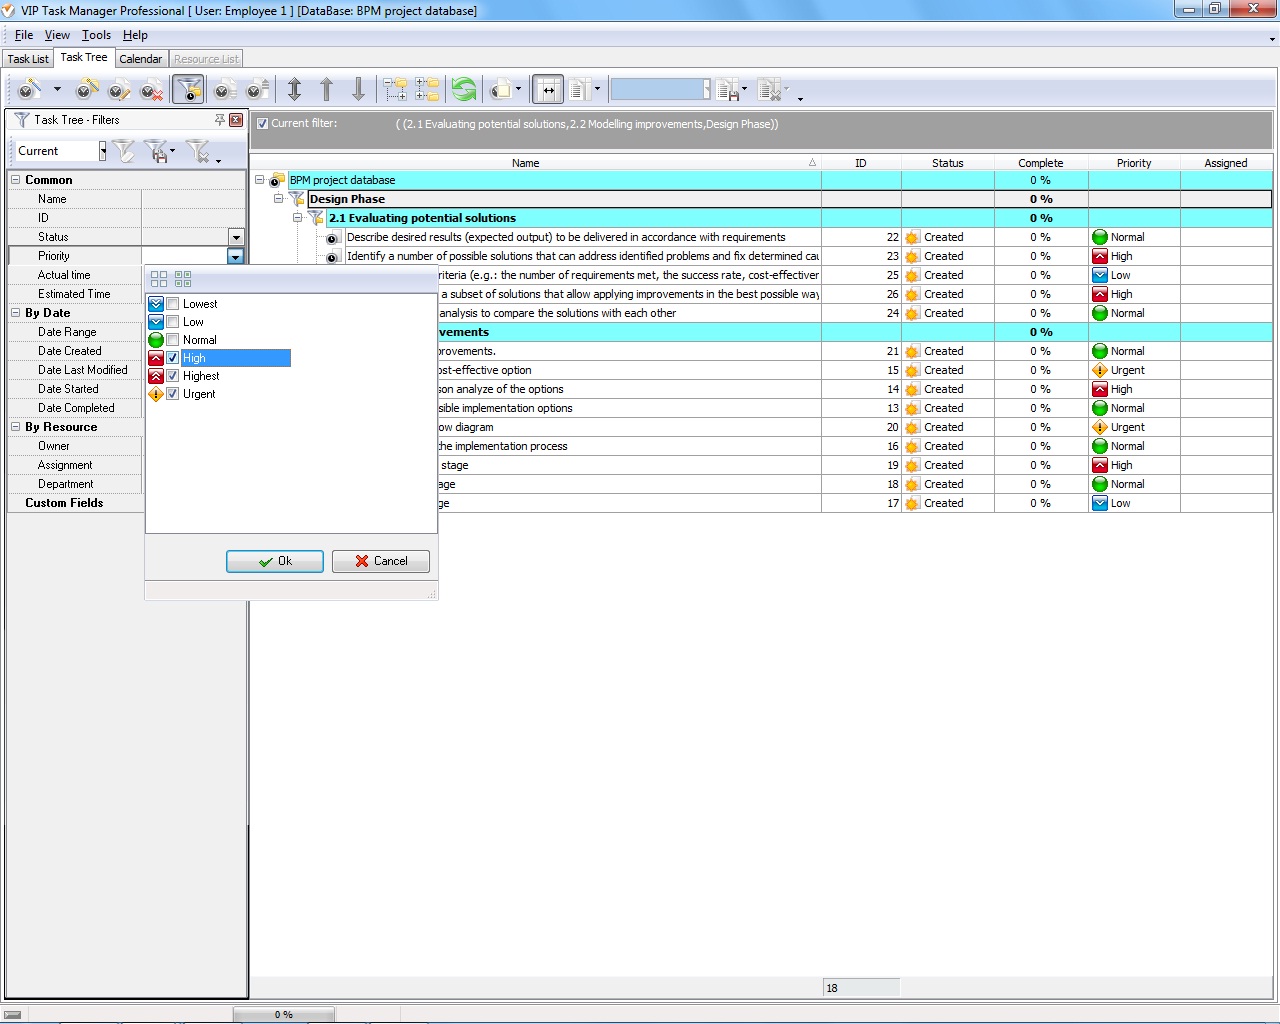Click the green Refresh toolbar icon
The height and width of the screenshot is (1024, 1280).
tap(464, 90)
